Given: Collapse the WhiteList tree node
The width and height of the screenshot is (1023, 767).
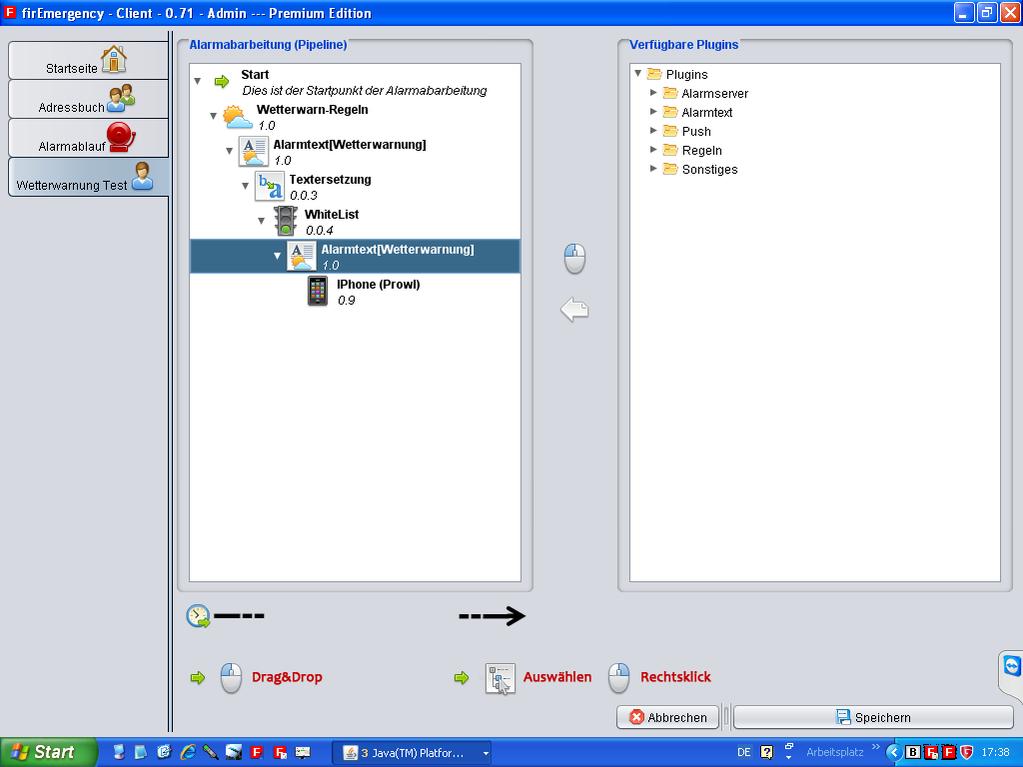Looking at the screenshot, I should pyautogui.click(x=262, y=221).
